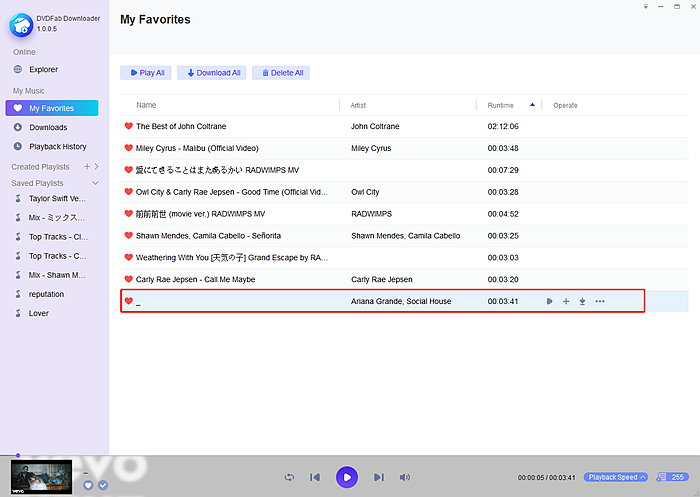The width and height of the screenshot is (700, 497).
Task: Open the Mix - ミックス playlist
Action: click(56, 217)
